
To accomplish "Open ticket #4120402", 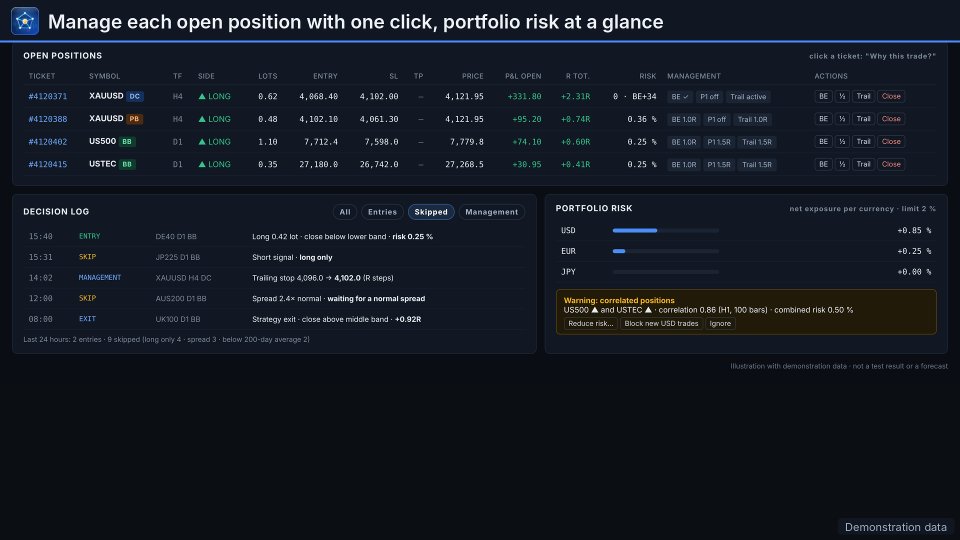I will 48,141.
